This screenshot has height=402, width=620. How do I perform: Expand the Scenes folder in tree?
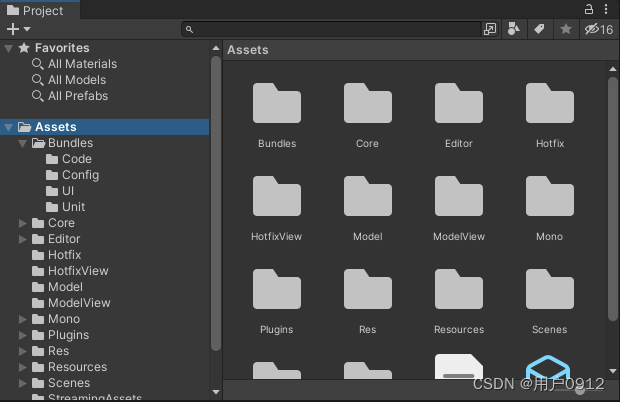tap(23, 383)
